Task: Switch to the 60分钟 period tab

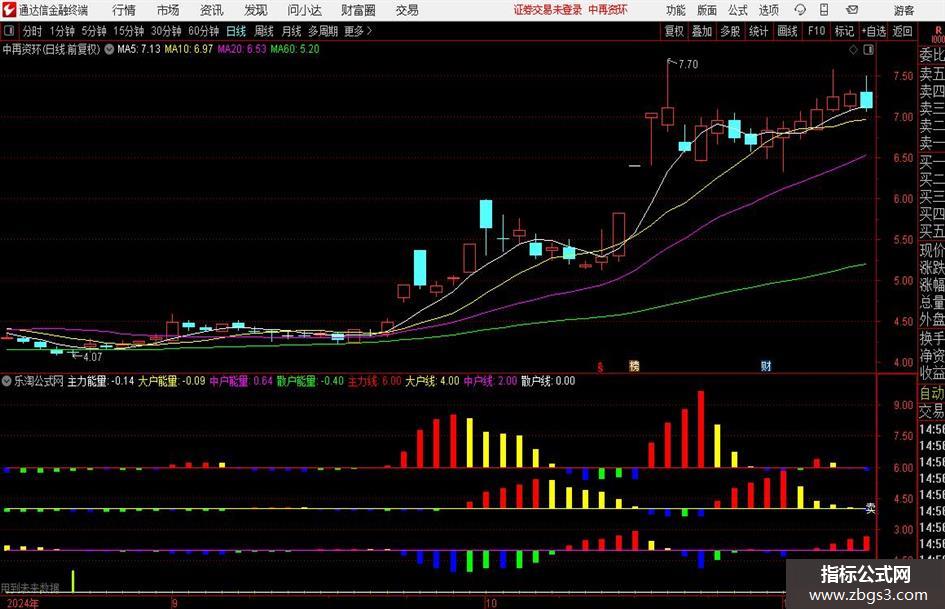Action: tap(204, 31)
